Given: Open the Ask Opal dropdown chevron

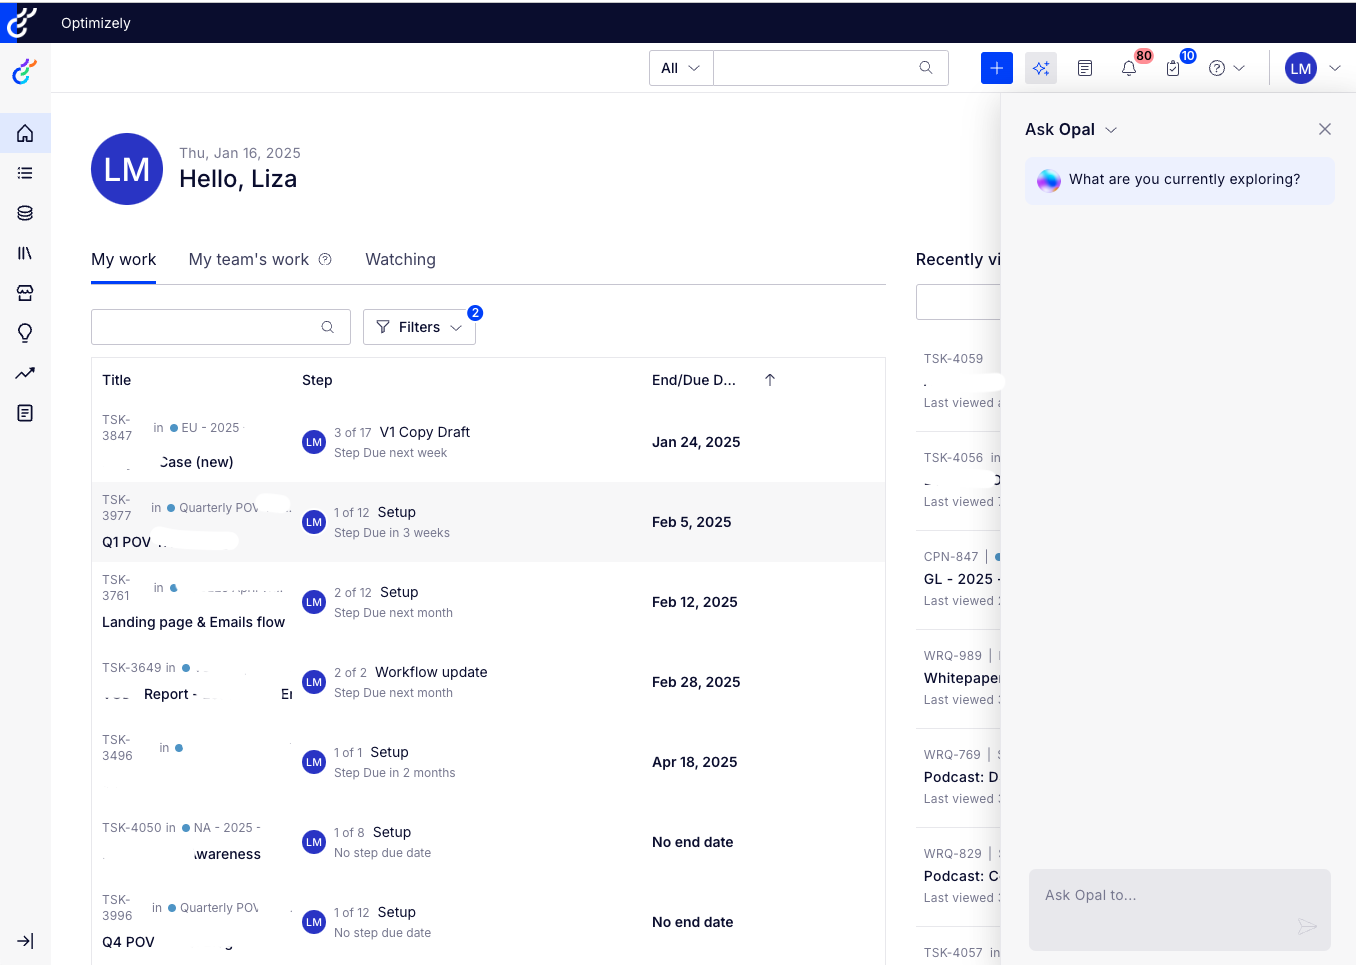Looking at the screenshot, I should point(1110,129).
